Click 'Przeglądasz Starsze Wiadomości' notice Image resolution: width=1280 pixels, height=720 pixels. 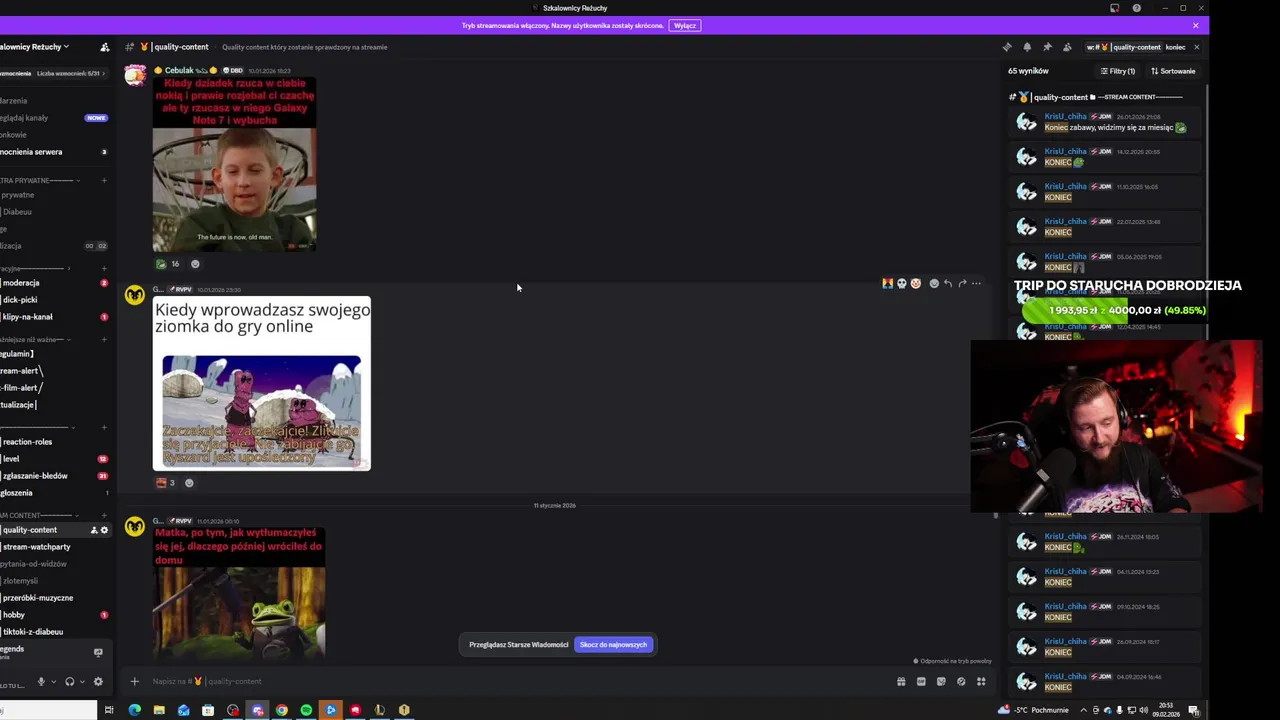[x=519, y=645]
